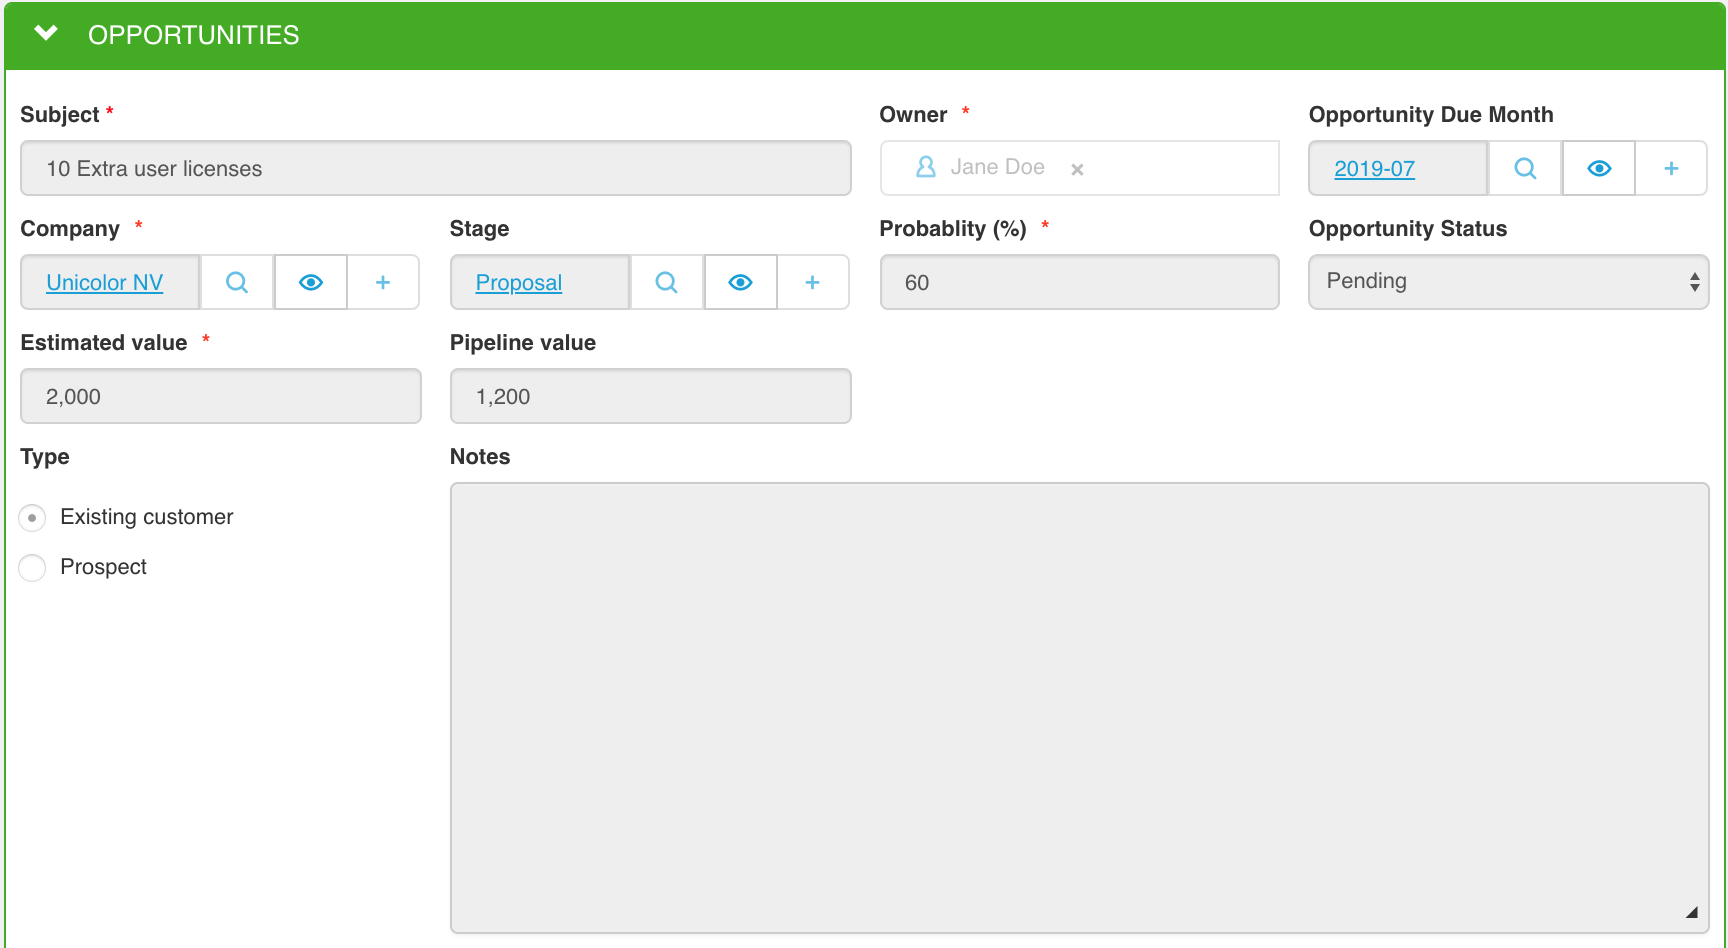Click the Jane Doe user icon
1728x948 pixels.
point(926,167)
